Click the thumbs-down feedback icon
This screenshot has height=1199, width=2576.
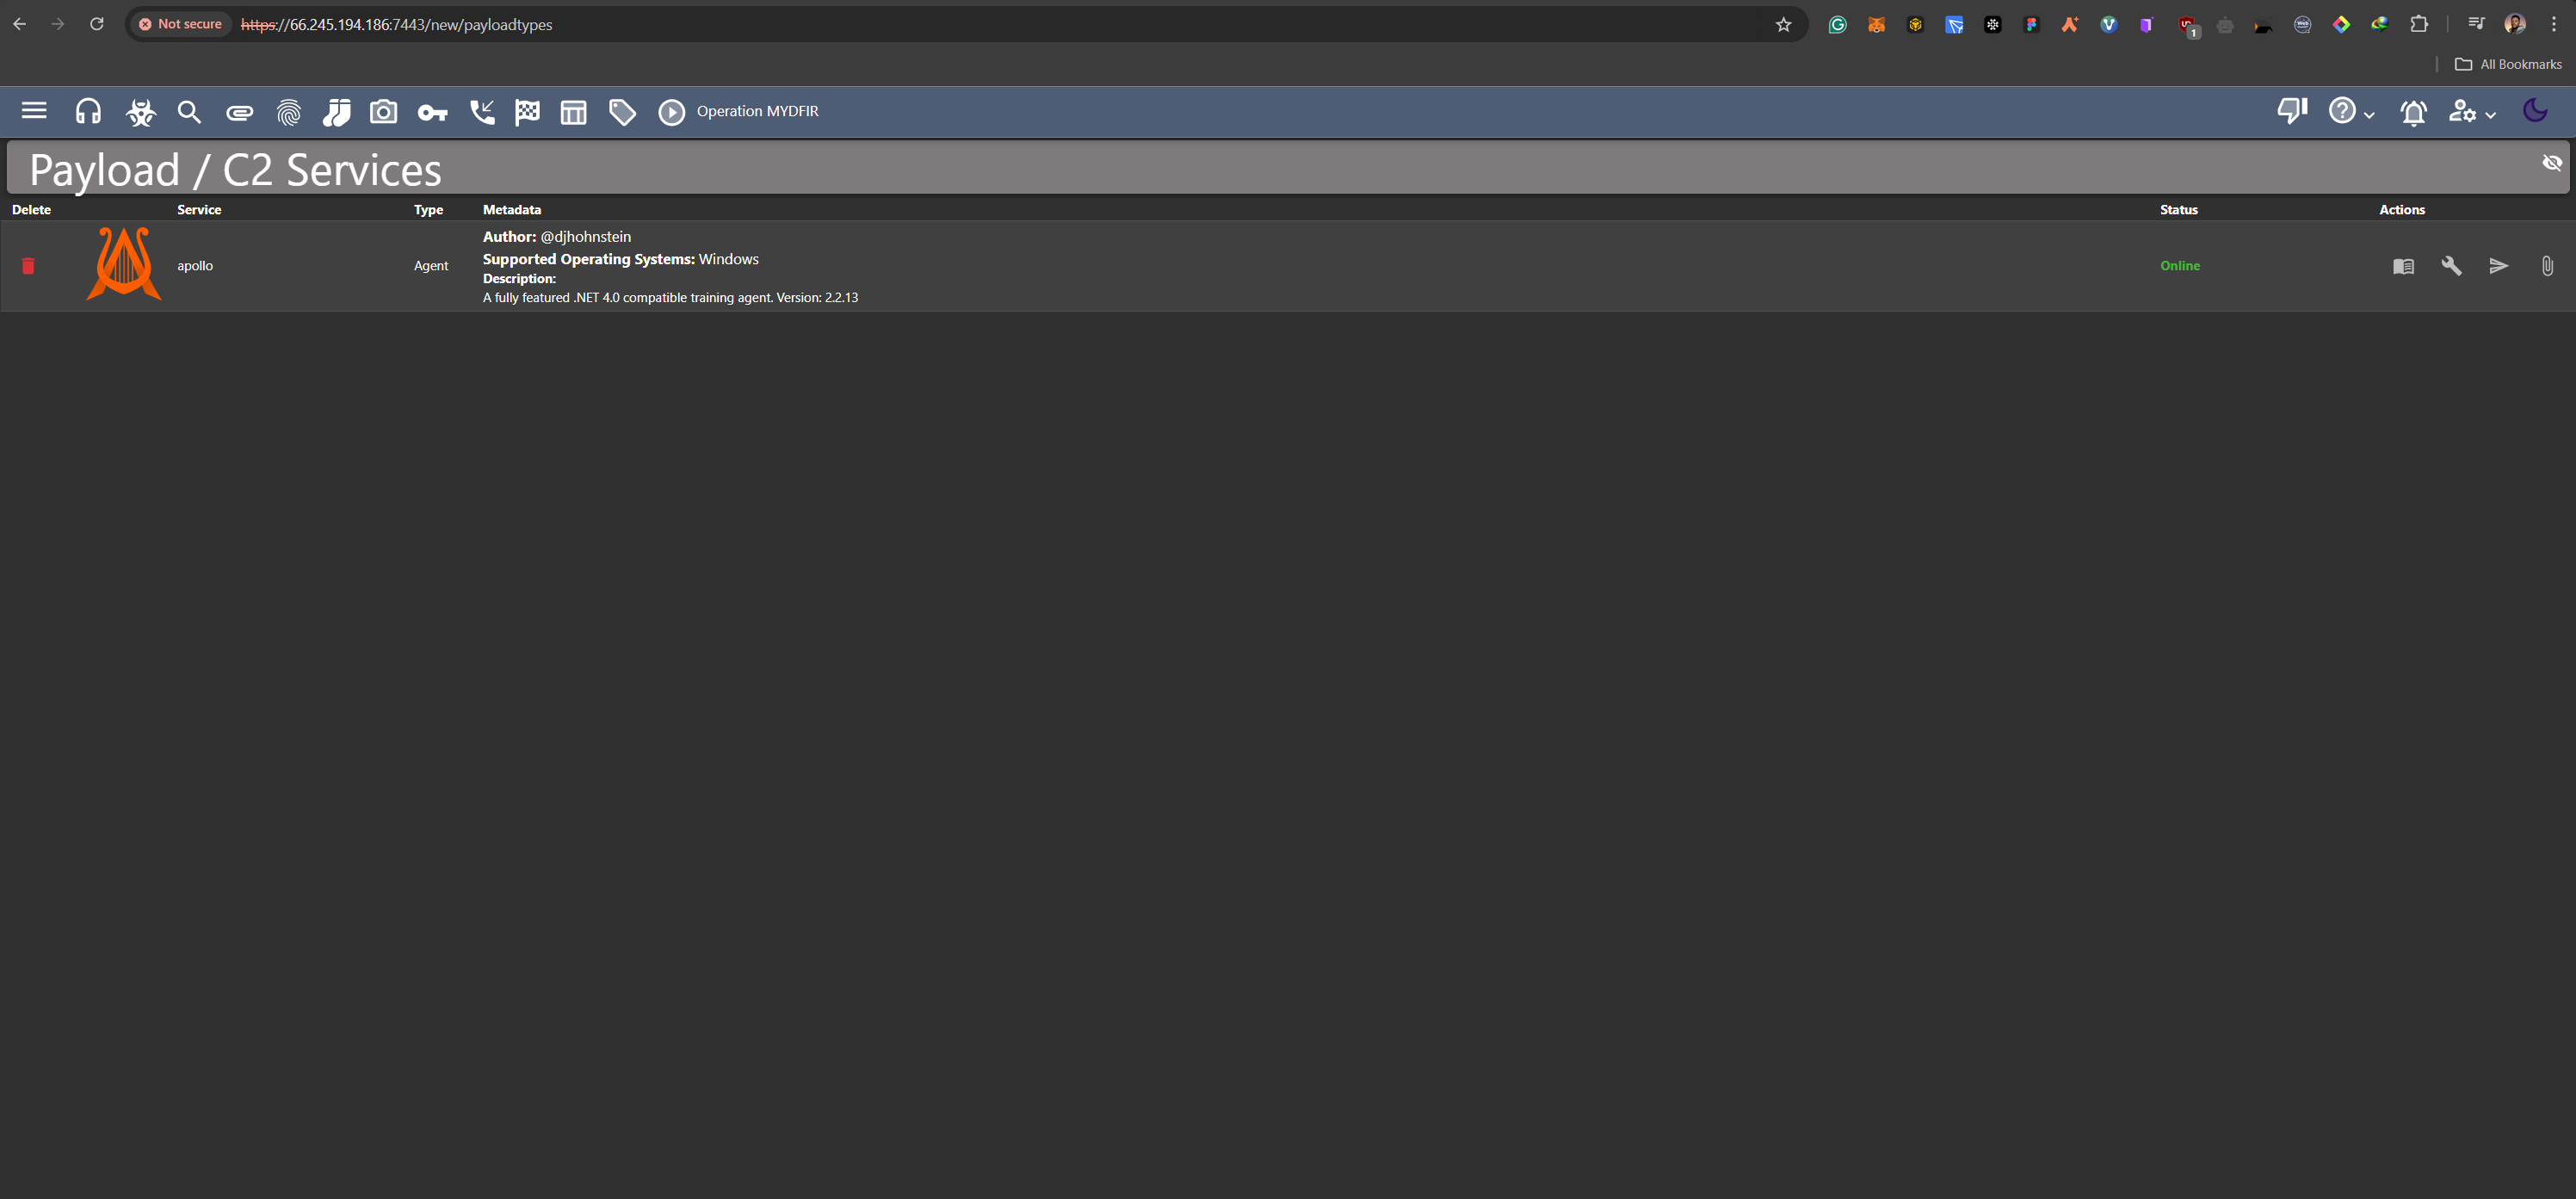[2291, 111]
